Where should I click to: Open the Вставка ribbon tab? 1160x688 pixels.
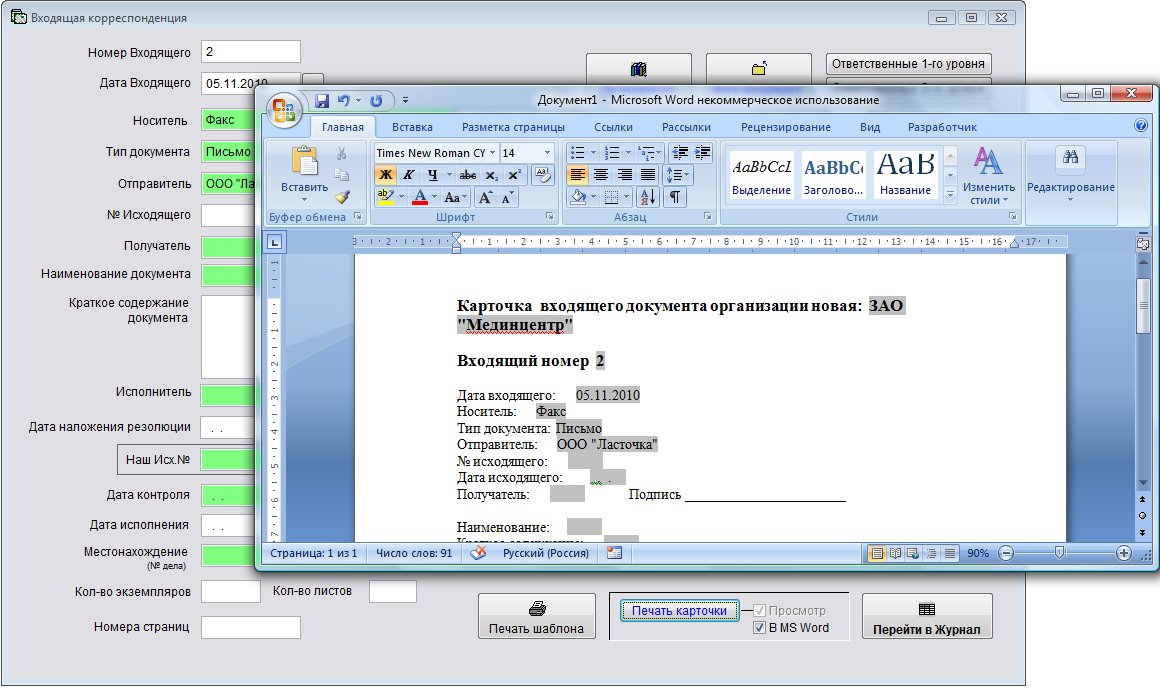(x=412, y=127)
